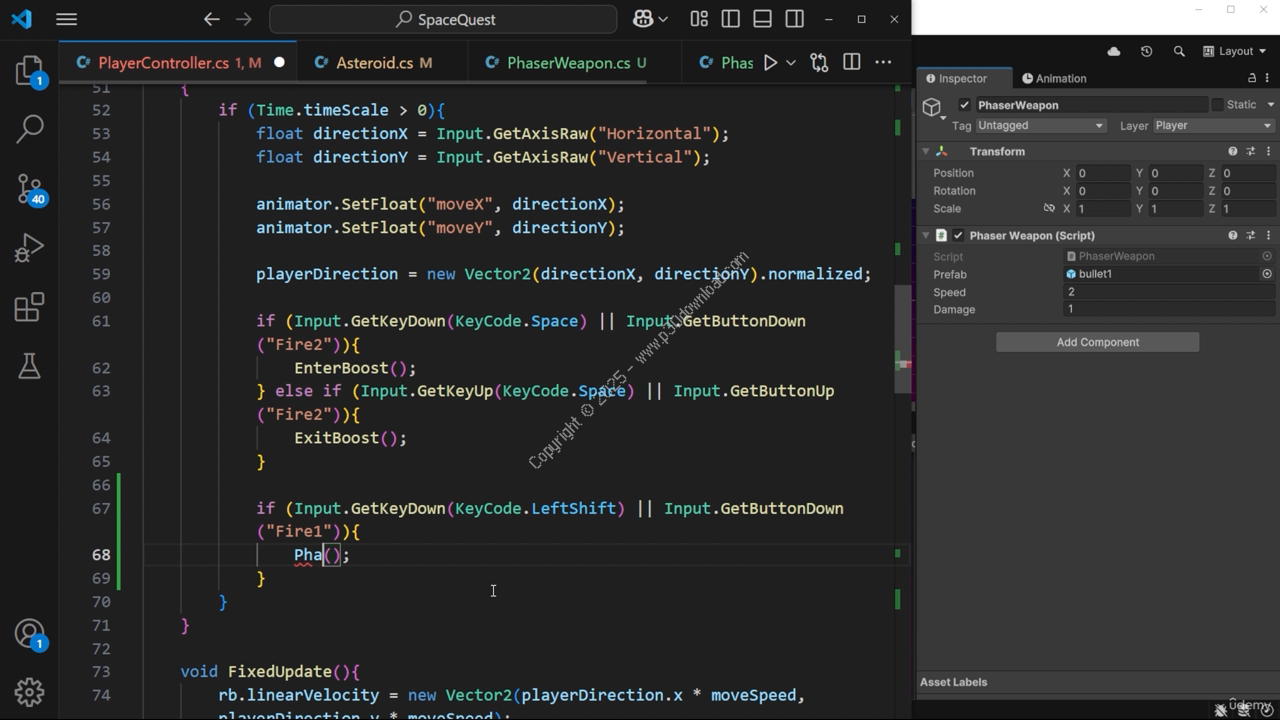Open the Copilot chat icon
The image size is (1280, 720).
coord(643,19)
